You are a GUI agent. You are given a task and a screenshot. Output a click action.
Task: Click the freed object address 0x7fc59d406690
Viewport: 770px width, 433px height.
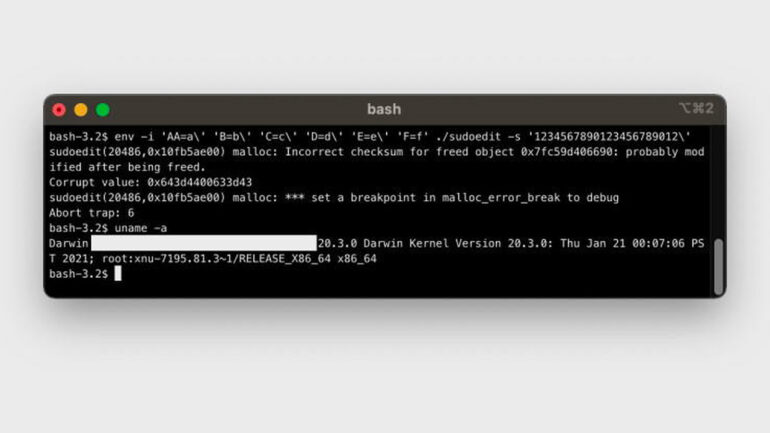click(567, 152)
